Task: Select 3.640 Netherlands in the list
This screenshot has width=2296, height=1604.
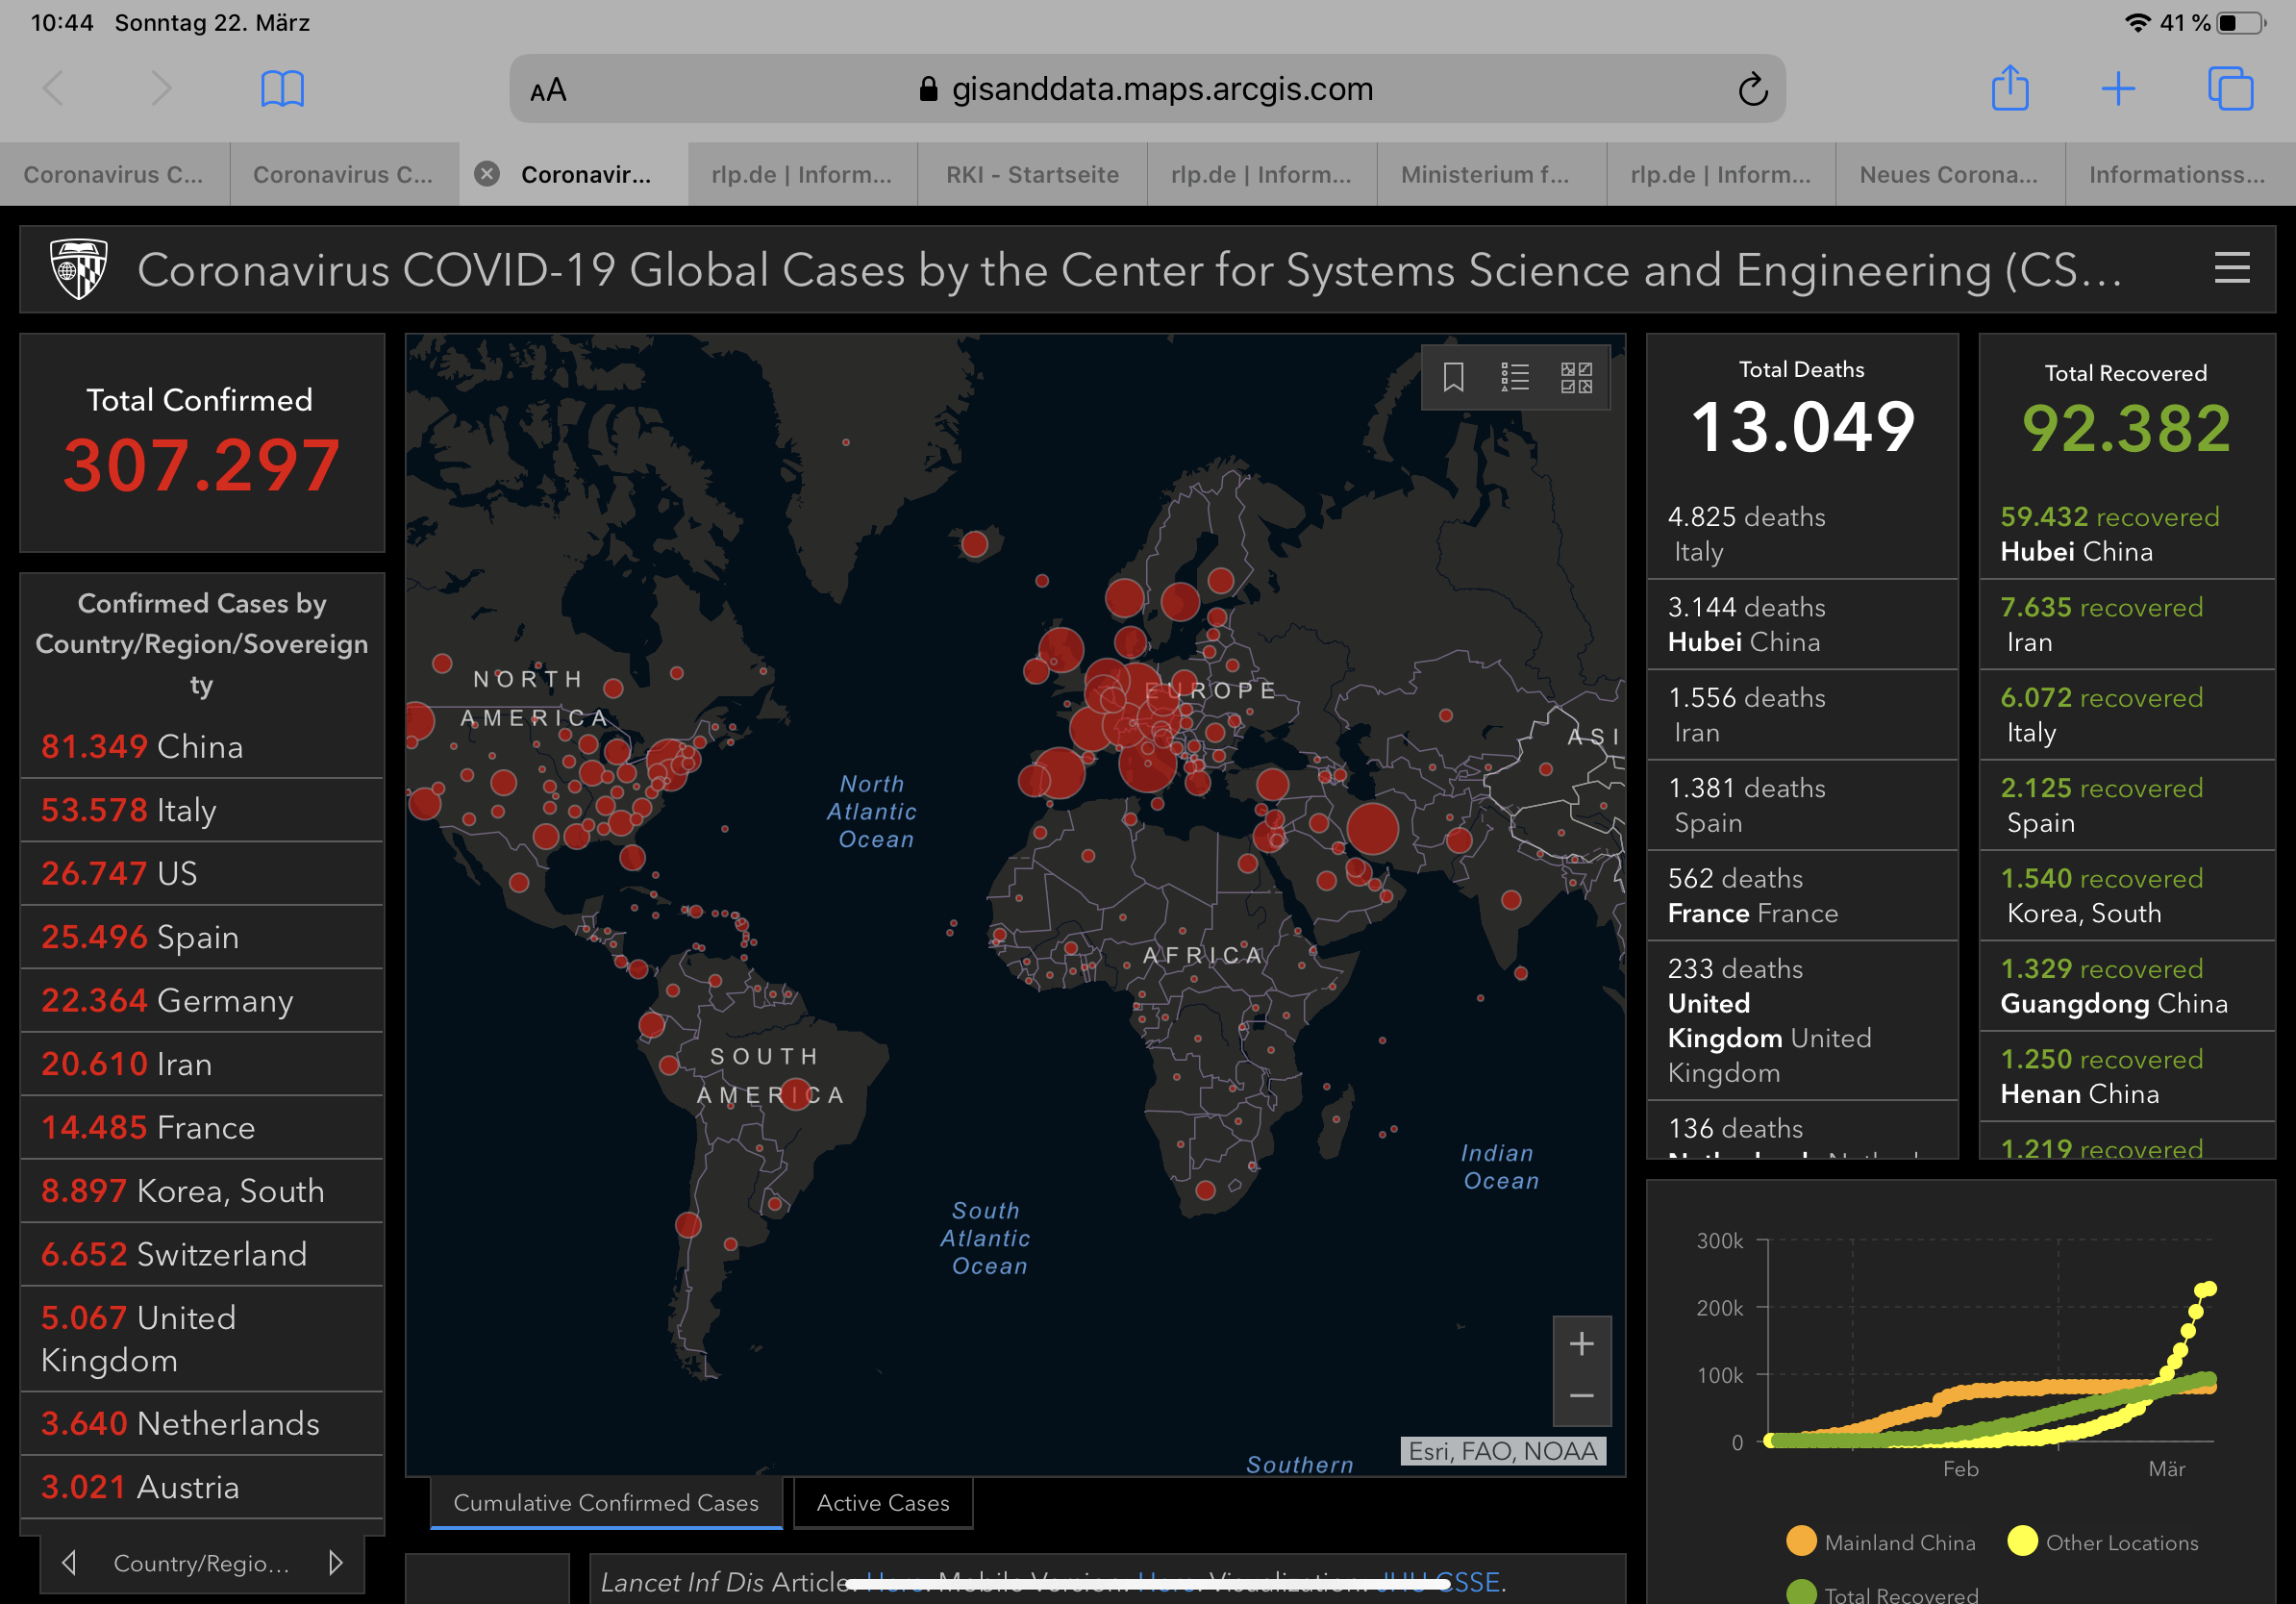Action: tap(202, 1423)
